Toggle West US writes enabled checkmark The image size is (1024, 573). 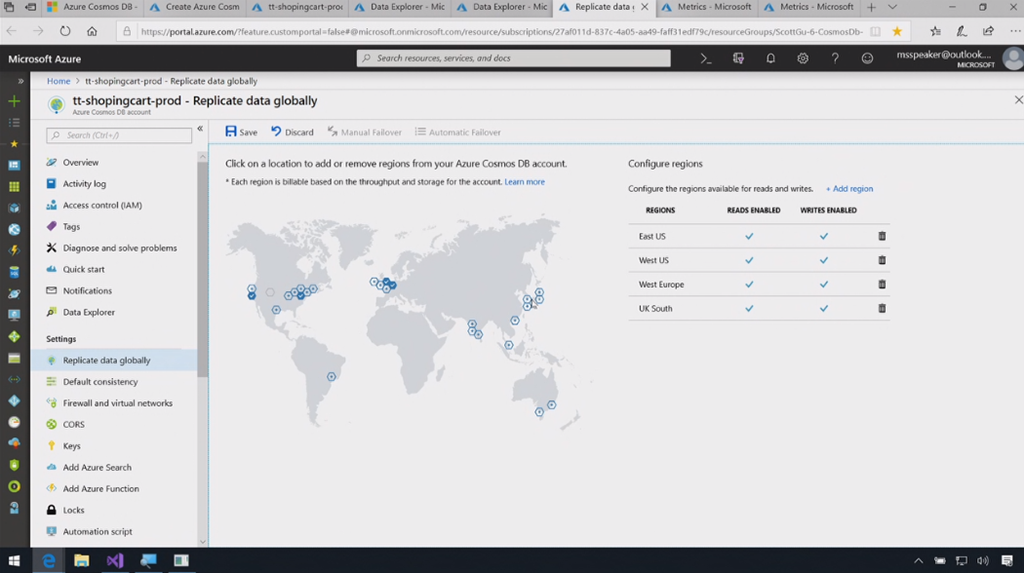pyautogui.click(x=824, y=260)
